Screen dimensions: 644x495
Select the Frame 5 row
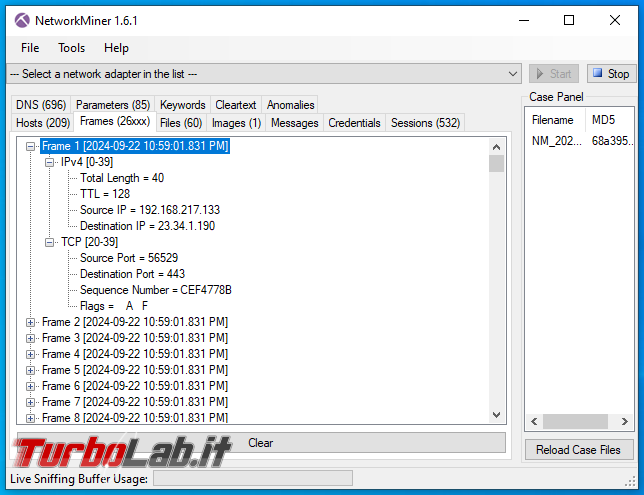[135, 370]
